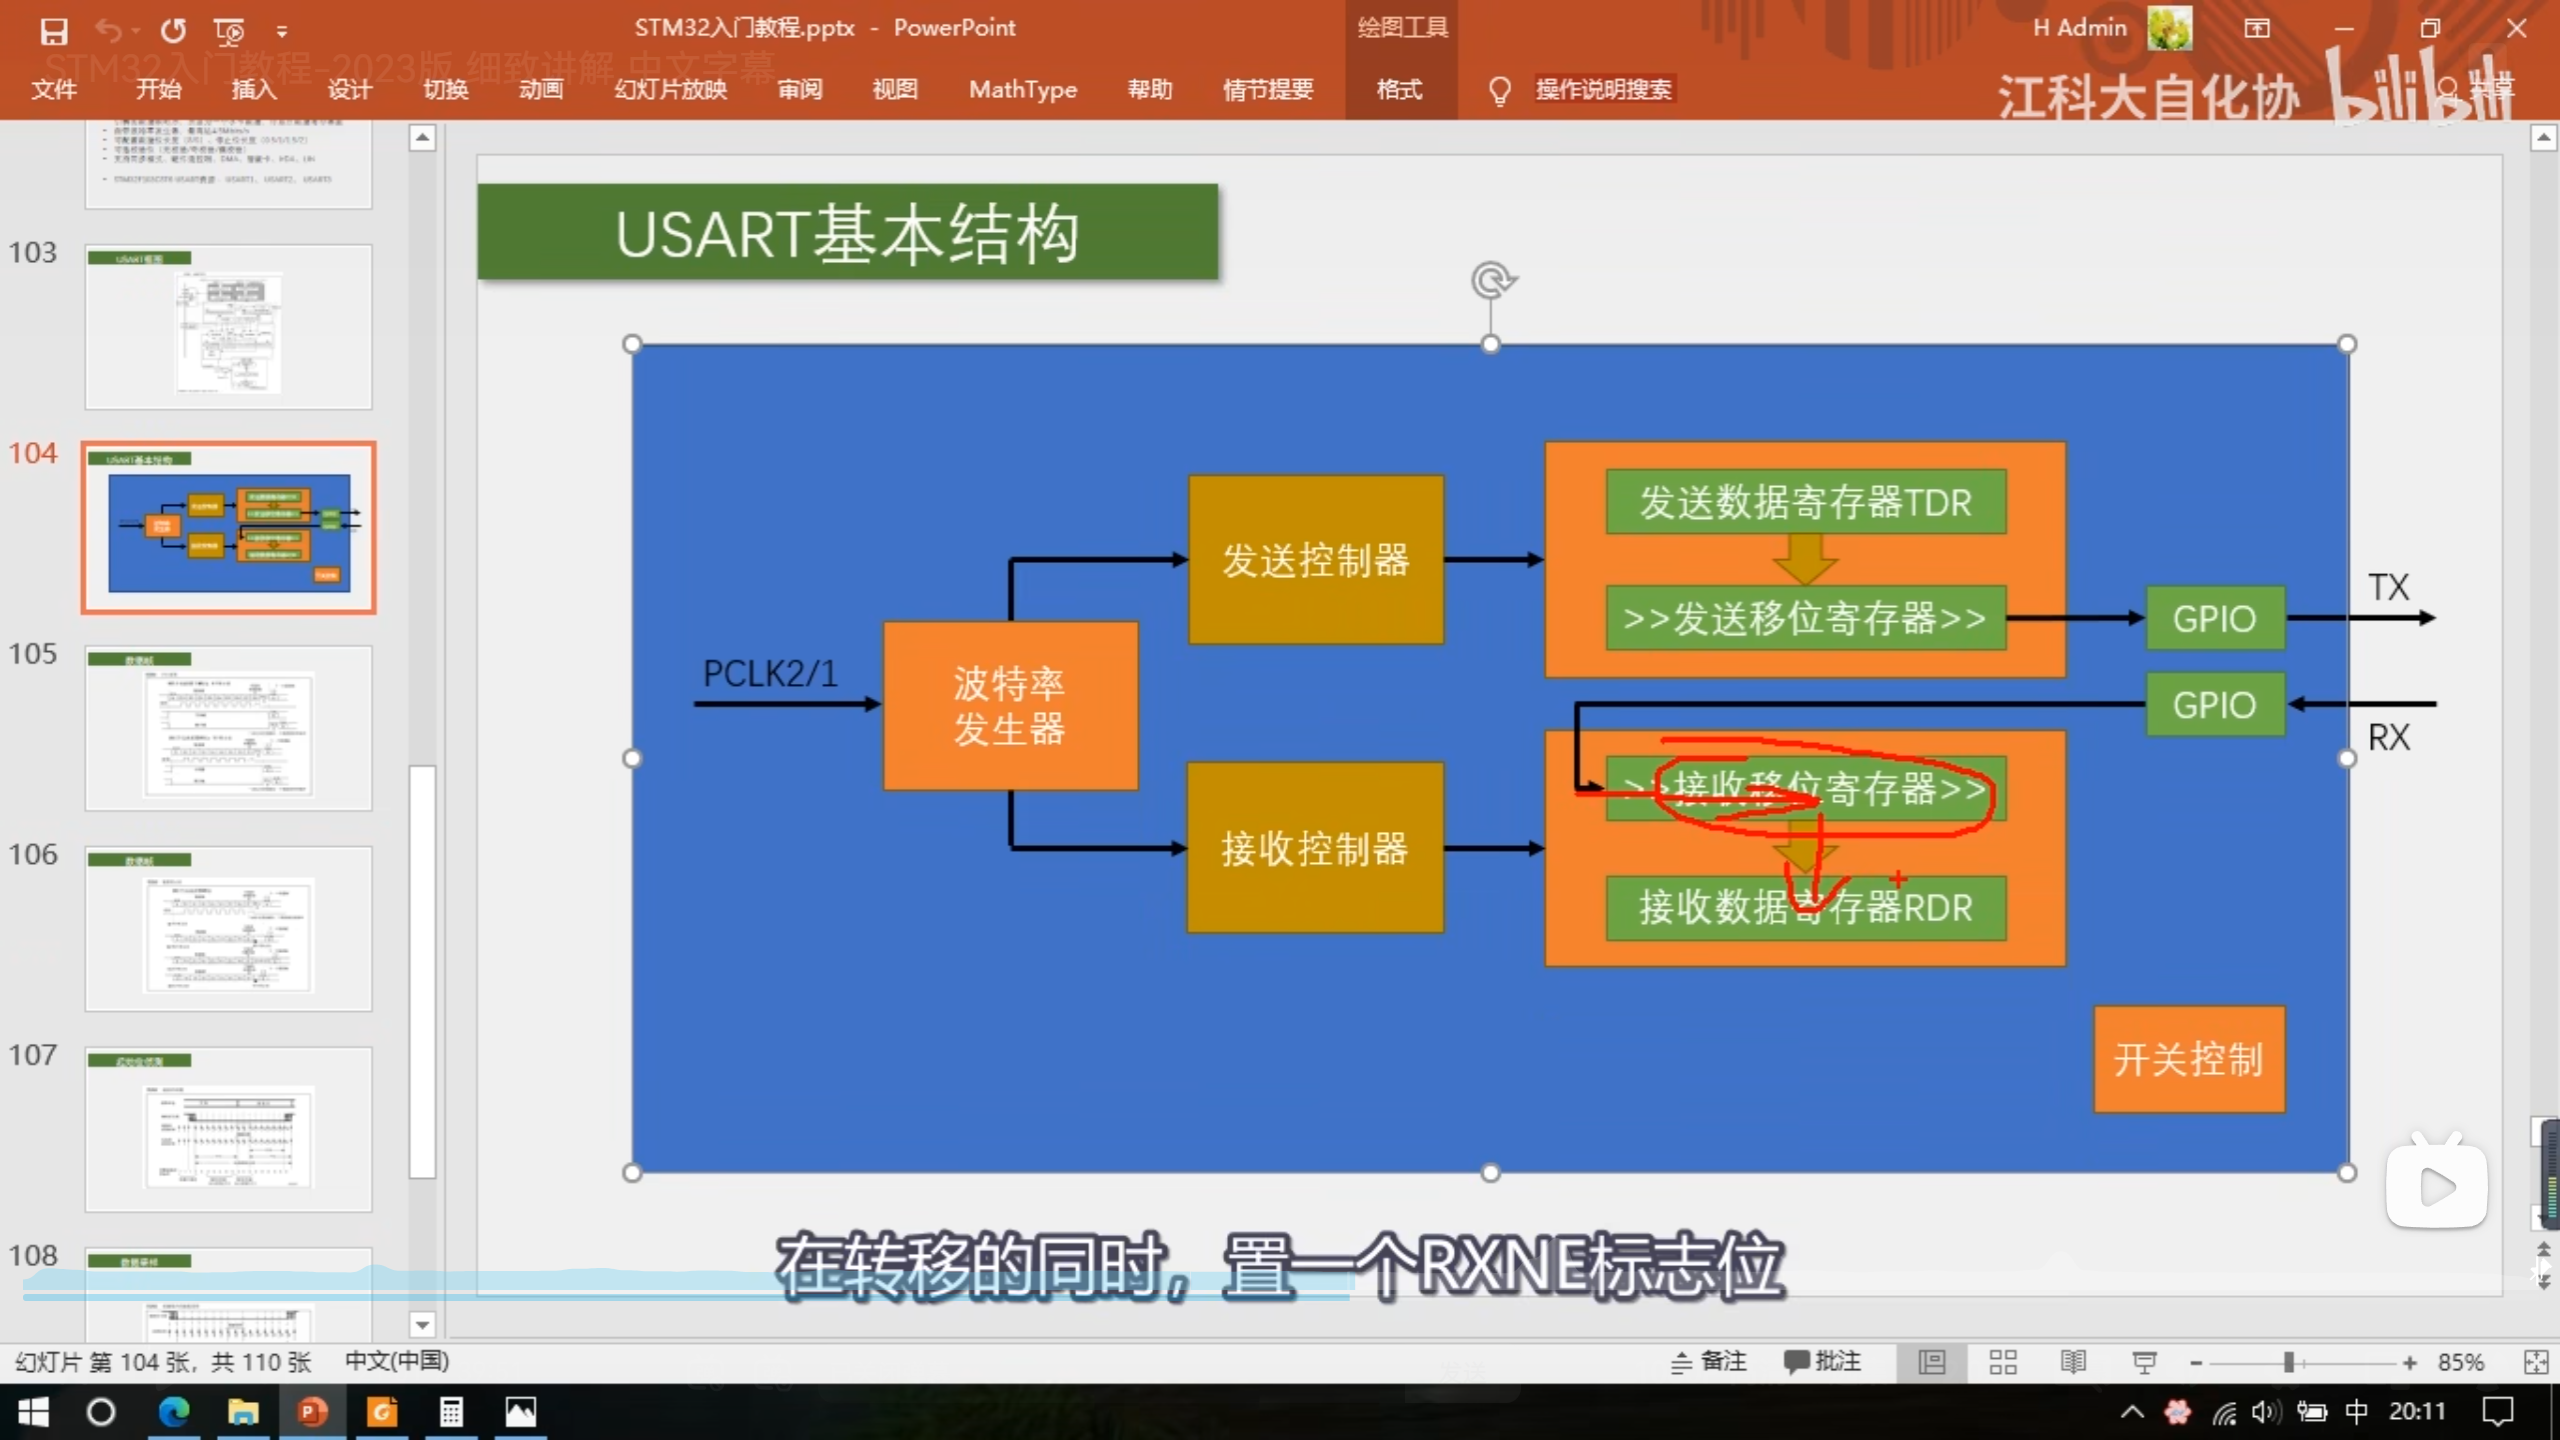Viewport: 2560px width, 1440px height.
Task: Click the Redo/Repeat icon in title bar
Action: 173,31
